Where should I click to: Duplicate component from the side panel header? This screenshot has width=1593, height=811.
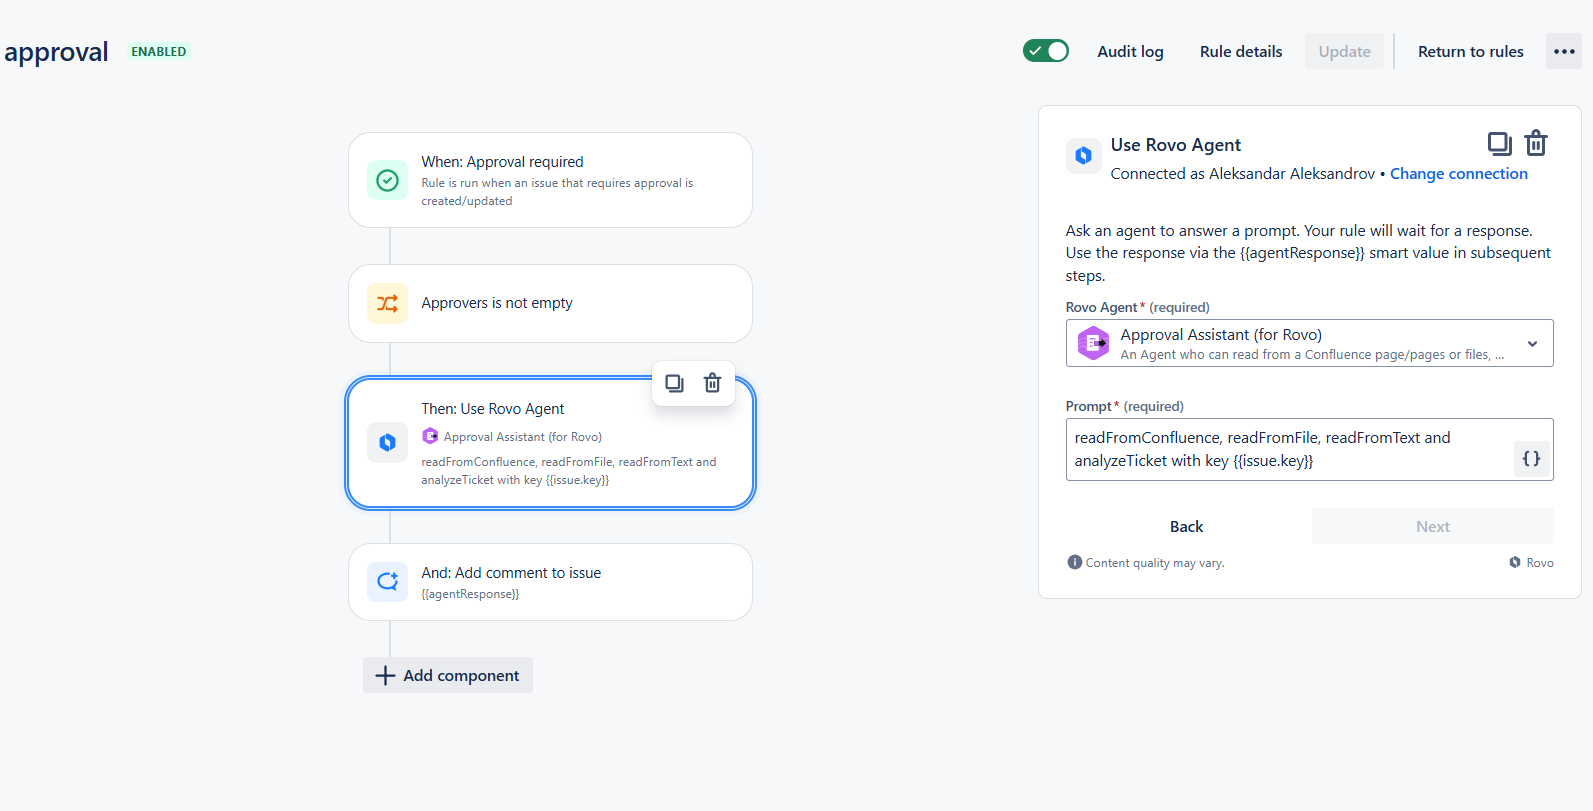tap(1499, 144)
